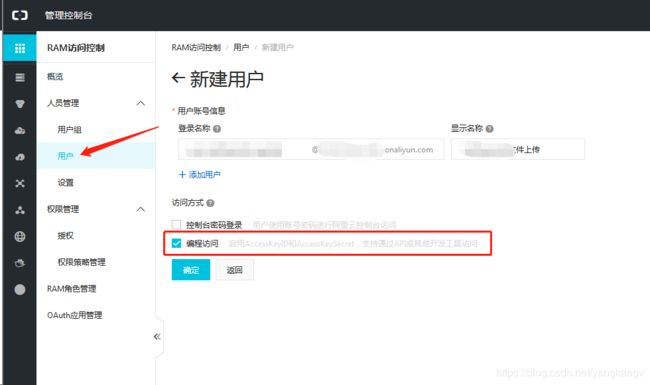This screenshot has height=385, width=650.
Task: Click the 用户账号信息 label
Action: (201, 111)
